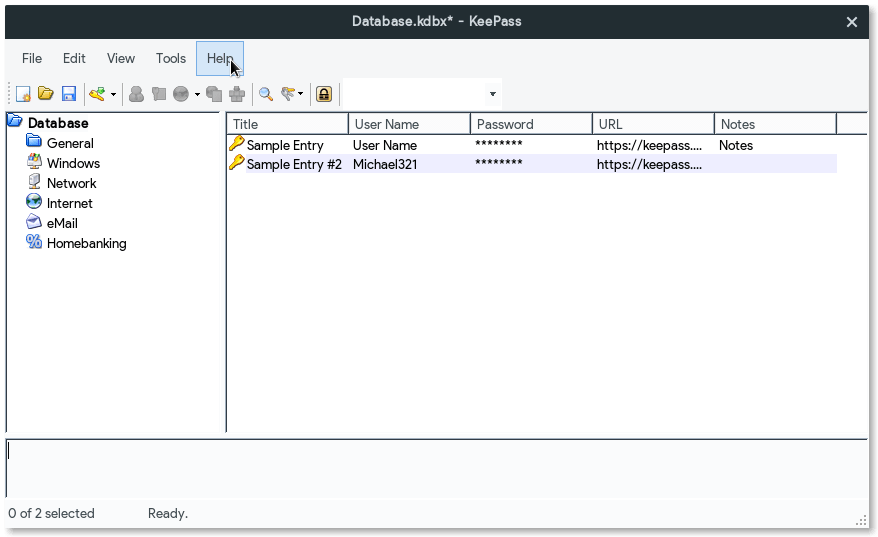The width and height of the screenshot is (878, 537).
Task: Click the Internet globe group icon
Action: 34,201
